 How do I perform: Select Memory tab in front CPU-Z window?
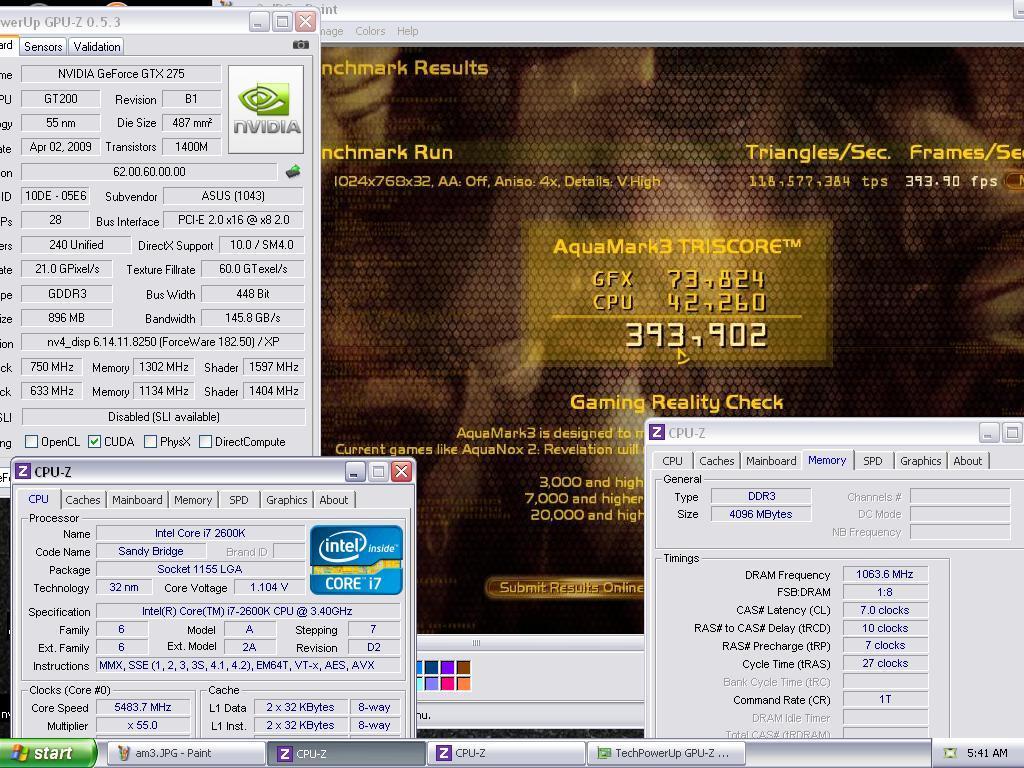click(x=193, y=500)
